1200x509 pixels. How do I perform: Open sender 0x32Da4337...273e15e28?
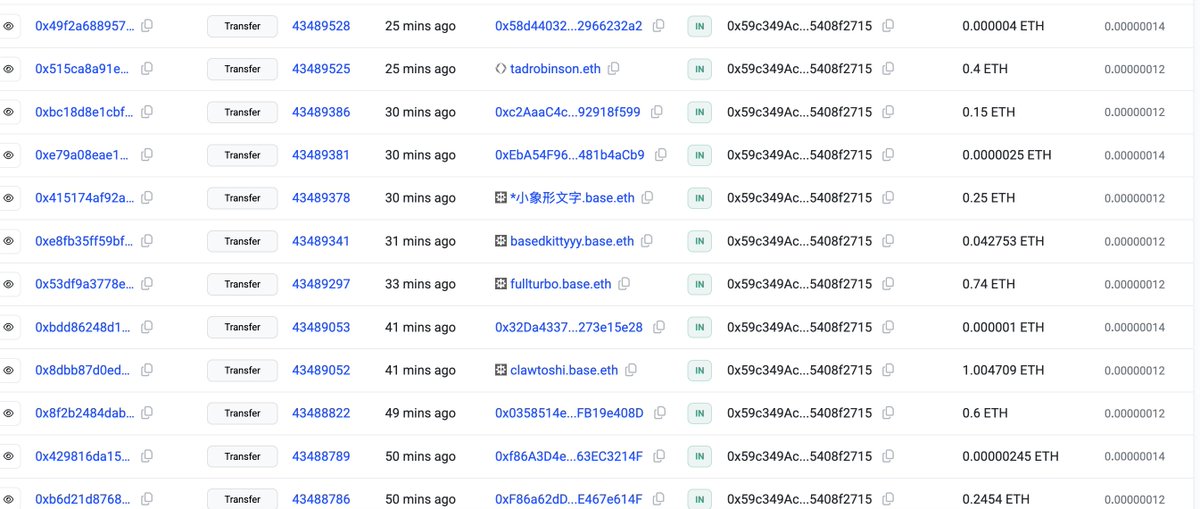point(569,327)
